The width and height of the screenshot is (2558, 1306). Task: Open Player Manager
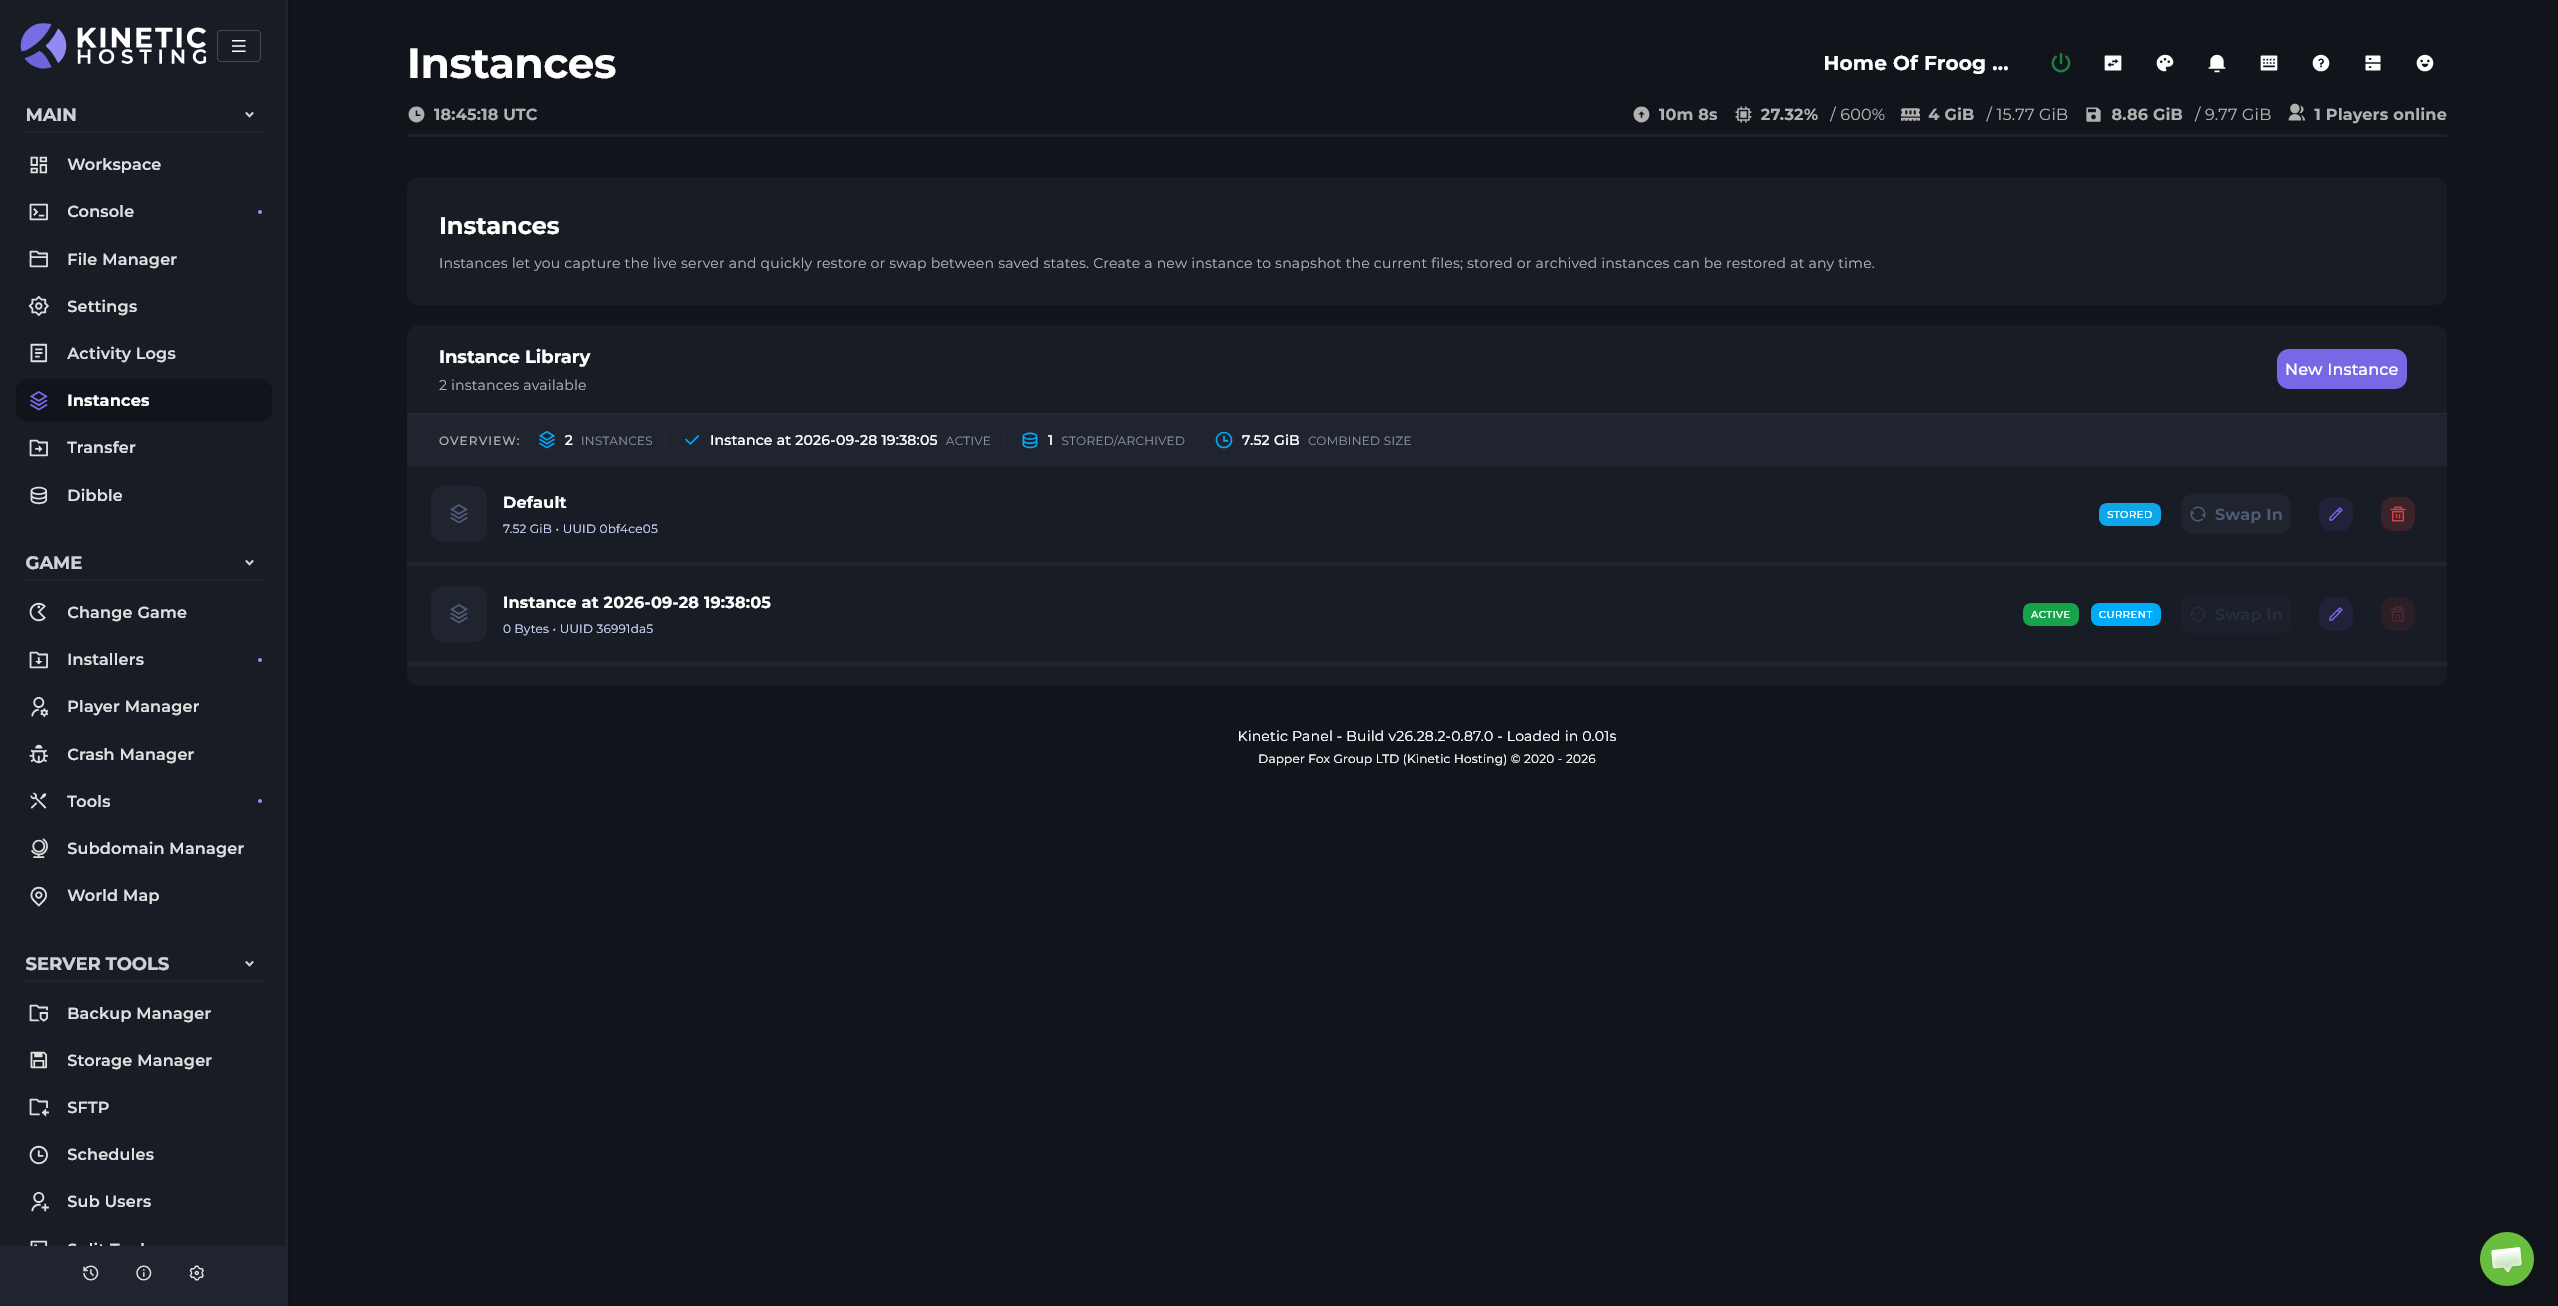[x=144, y=706]
